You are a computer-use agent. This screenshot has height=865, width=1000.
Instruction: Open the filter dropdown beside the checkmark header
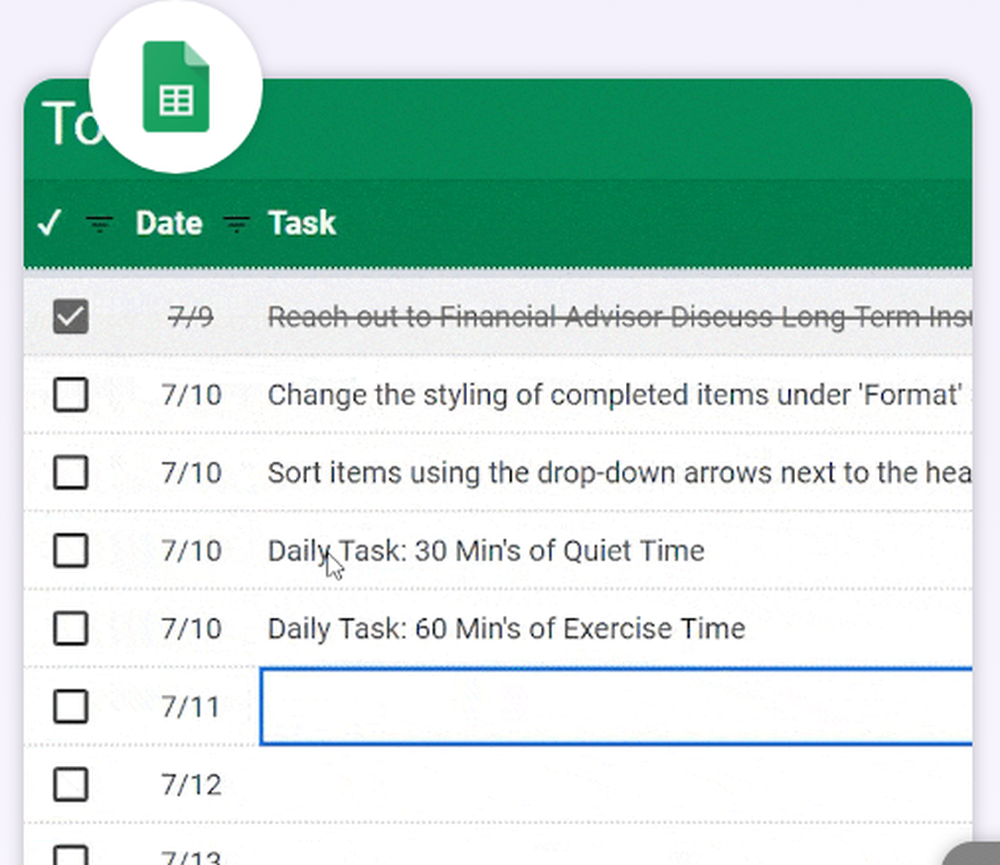(x=99, y=223)
